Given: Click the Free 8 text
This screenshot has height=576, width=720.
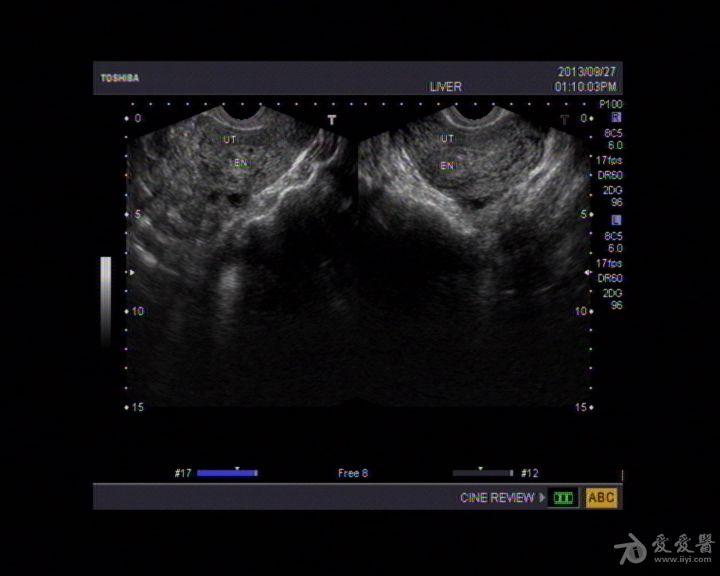Looking at the screenshot, I should click(353, 473).
